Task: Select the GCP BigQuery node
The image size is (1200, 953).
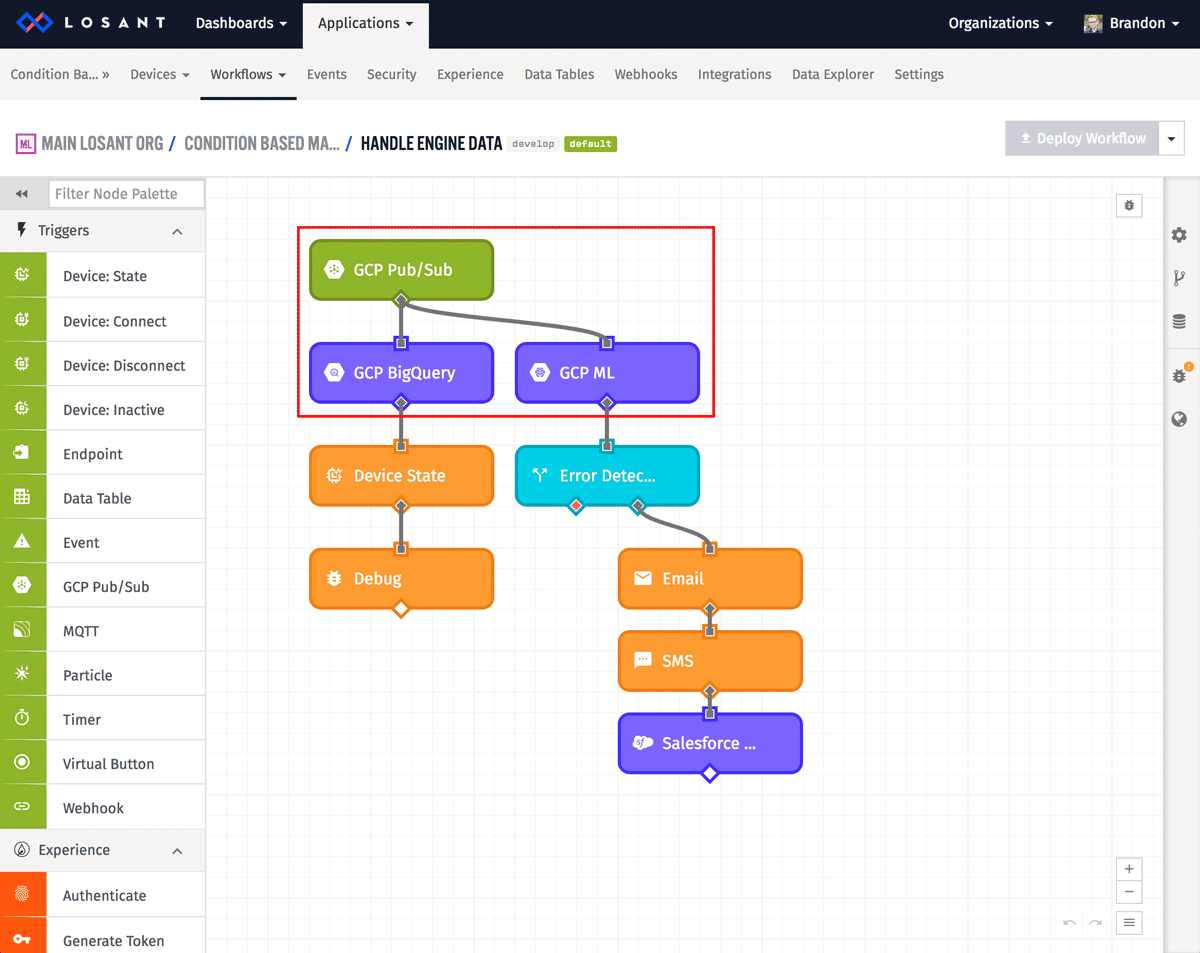Action: [401, 373]
